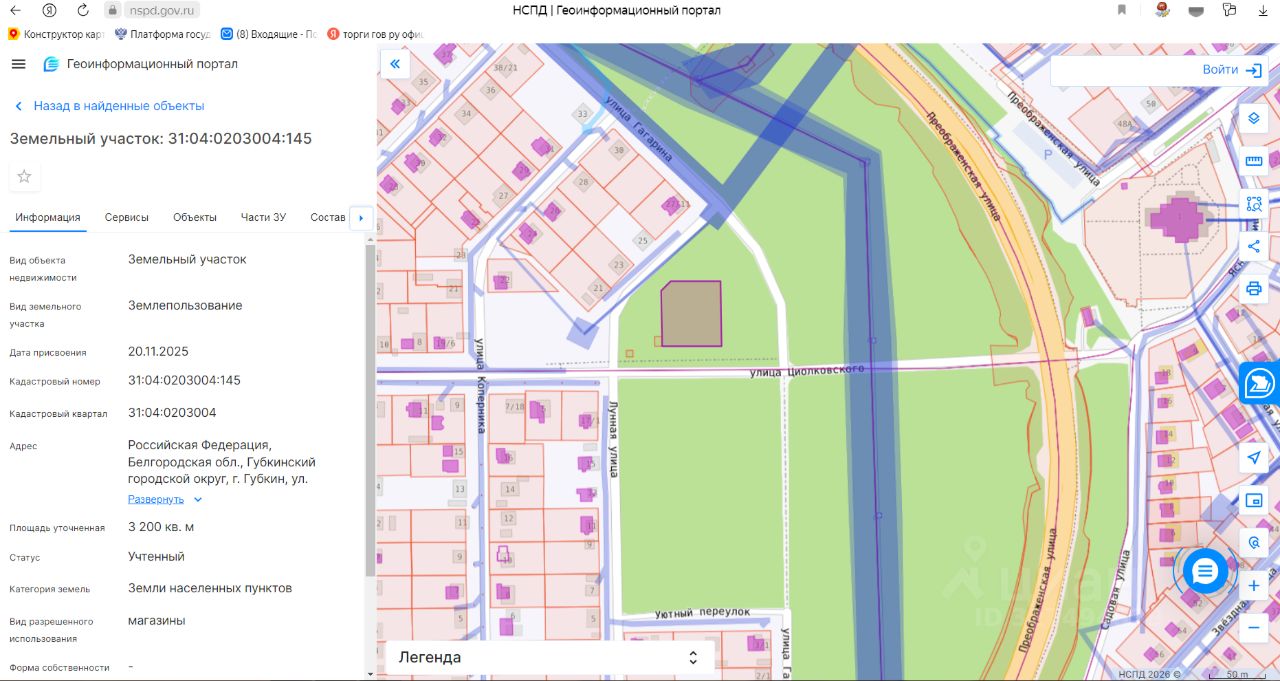Click the date value 20.11.2025
The image size is (1280, 681).
click(x=158, y=352)
